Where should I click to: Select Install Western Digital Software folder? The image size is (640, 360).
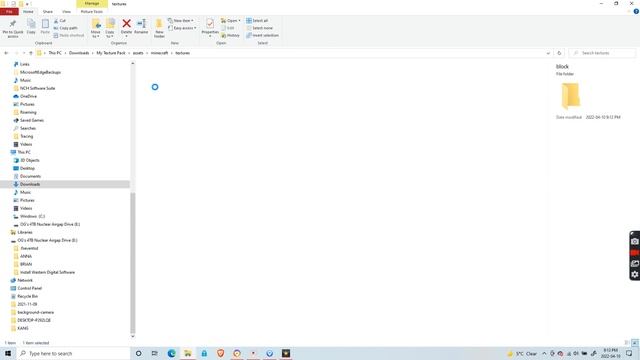click(47, 272)
